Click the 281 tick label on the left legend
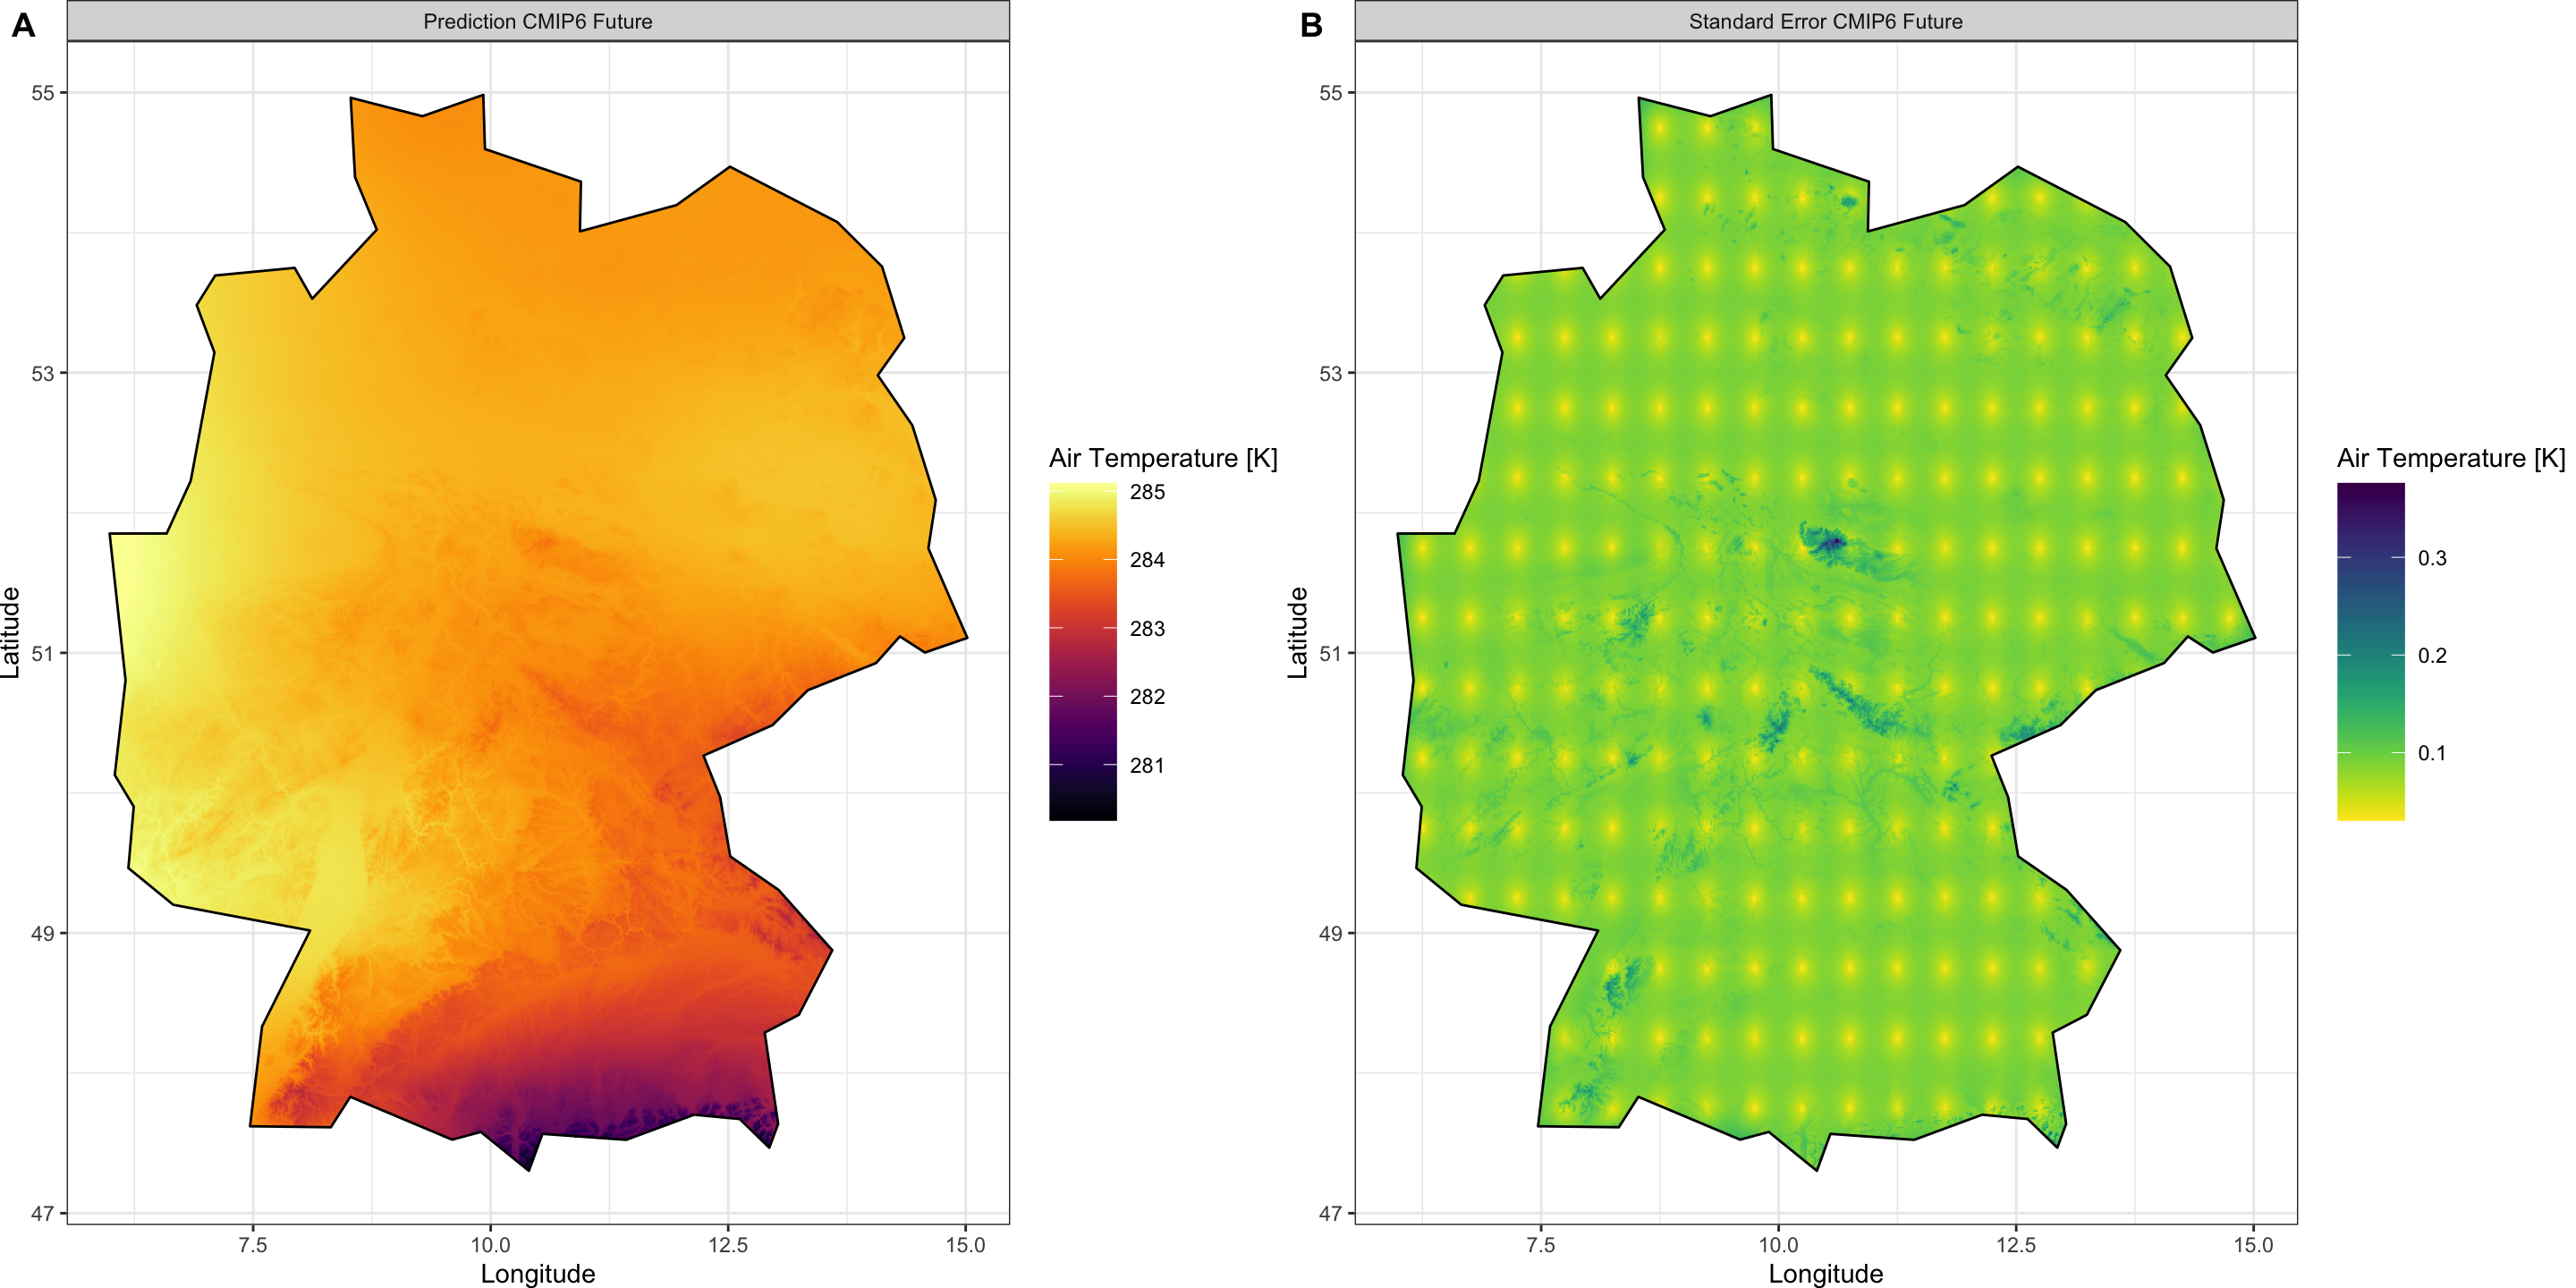Screen dimensions: 2576x1288 [x=1147, y=766]
